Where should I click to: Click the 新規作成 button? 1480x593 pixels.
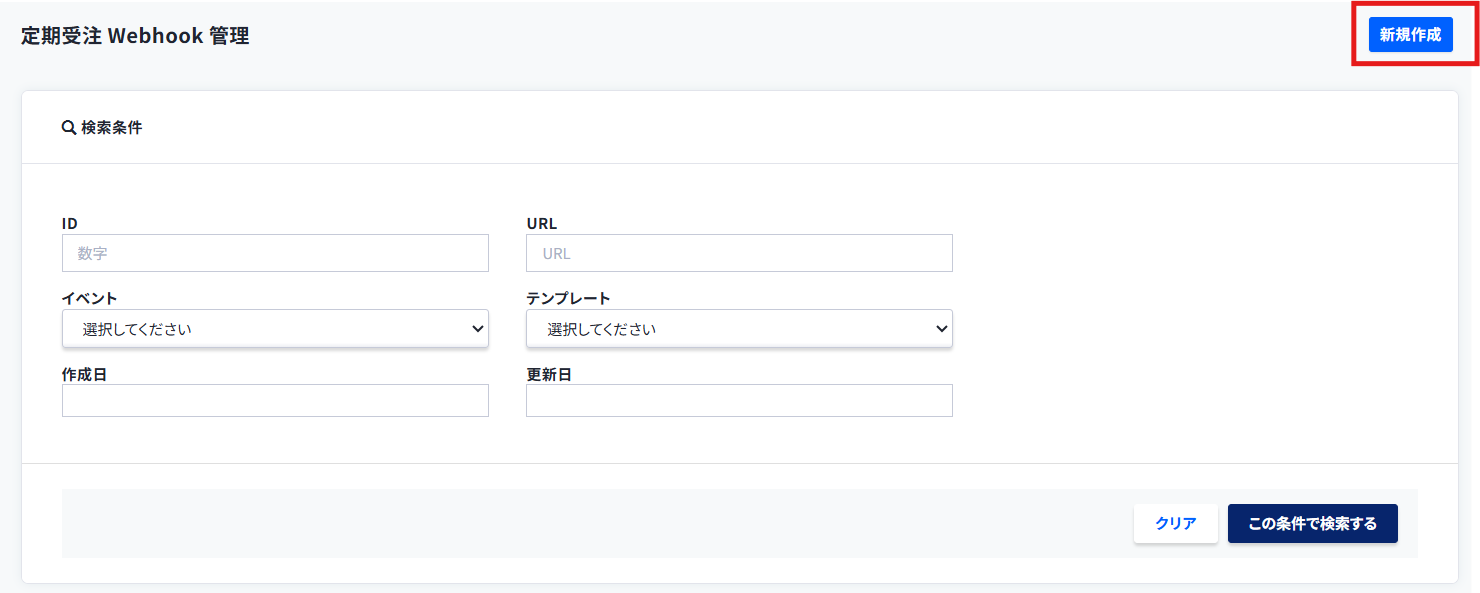click(x=1410, y=34)
